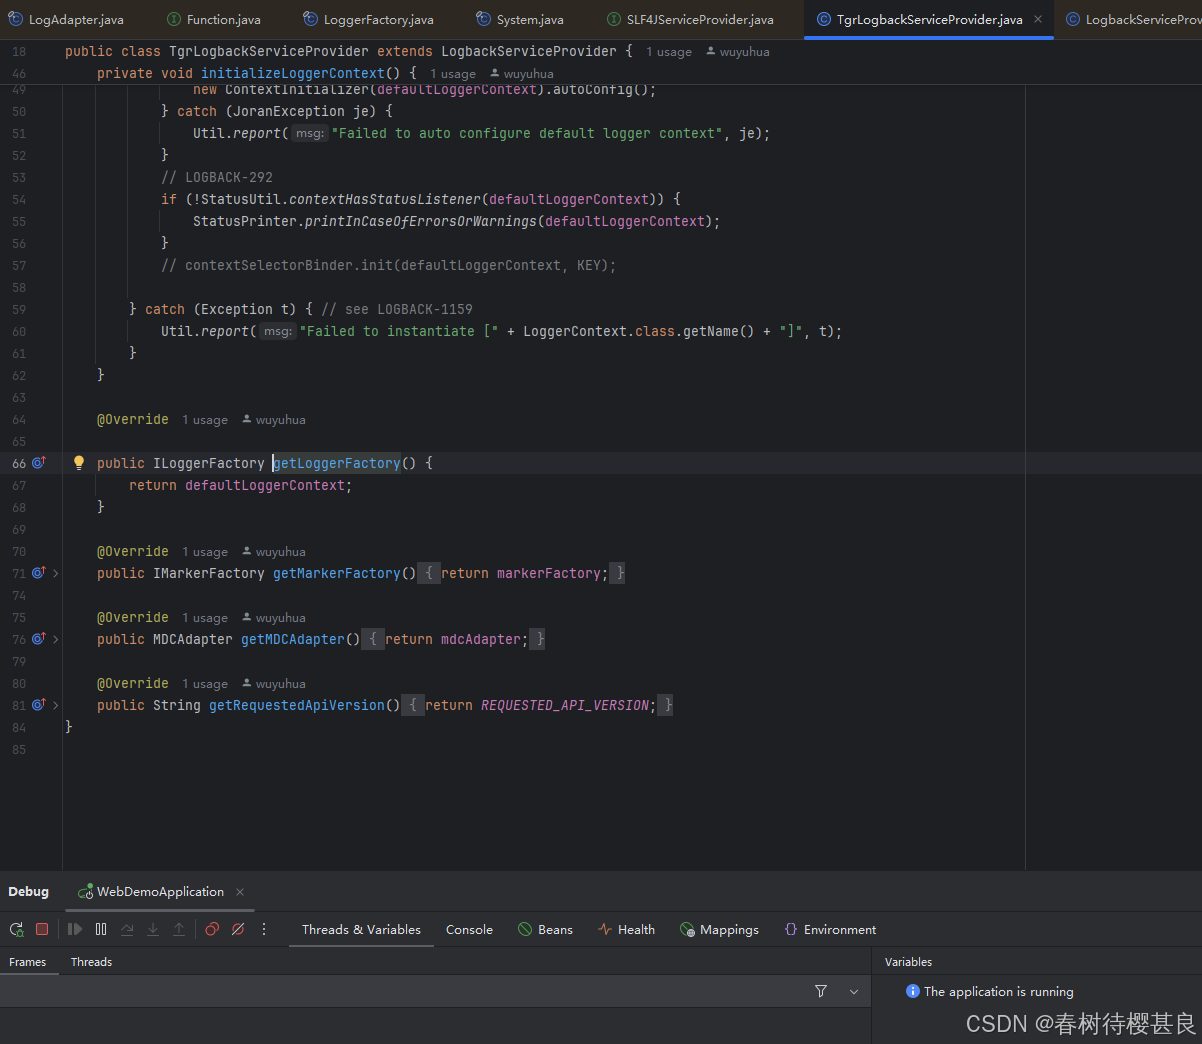Image resolution: width=1202 pixels, height=1044 pixels.
Task: Open the thread selector dropdown arrow
Action: 854,991
